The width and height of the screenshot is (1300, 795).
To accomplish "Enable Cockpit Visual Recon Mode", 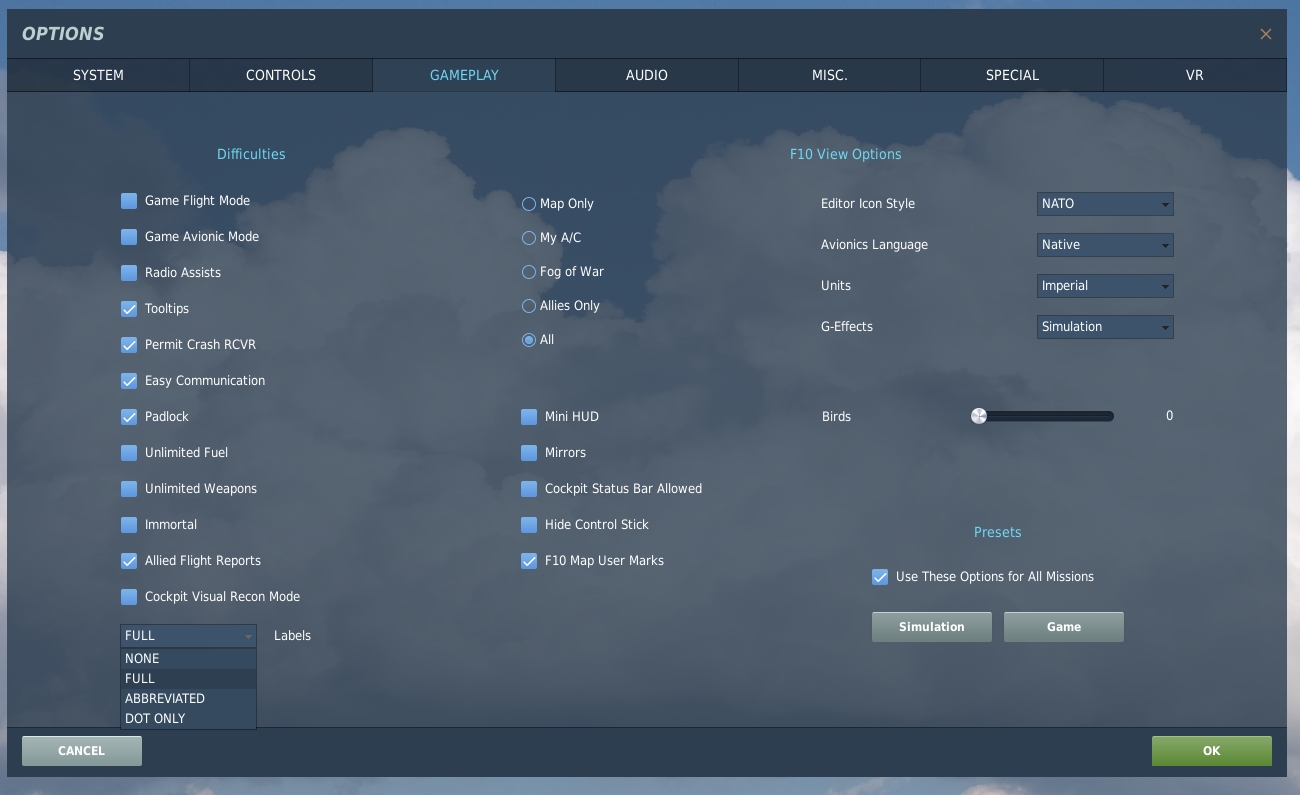I will (129, 597).
